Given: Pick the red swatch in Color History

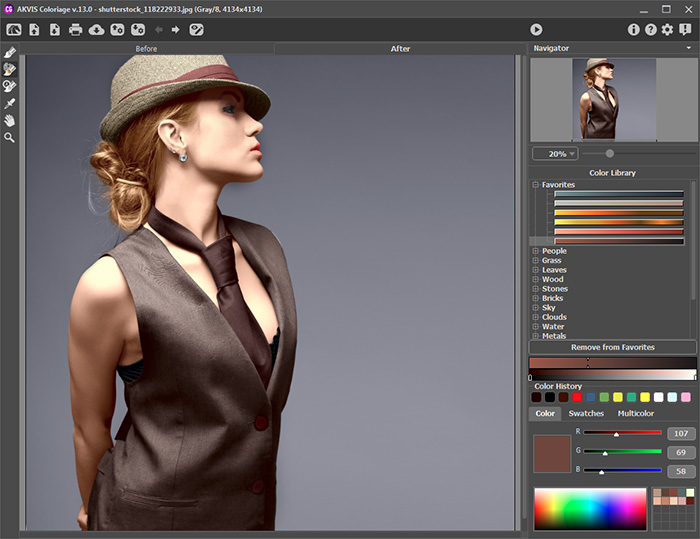Looking at the screenshot, I should 577,397.
